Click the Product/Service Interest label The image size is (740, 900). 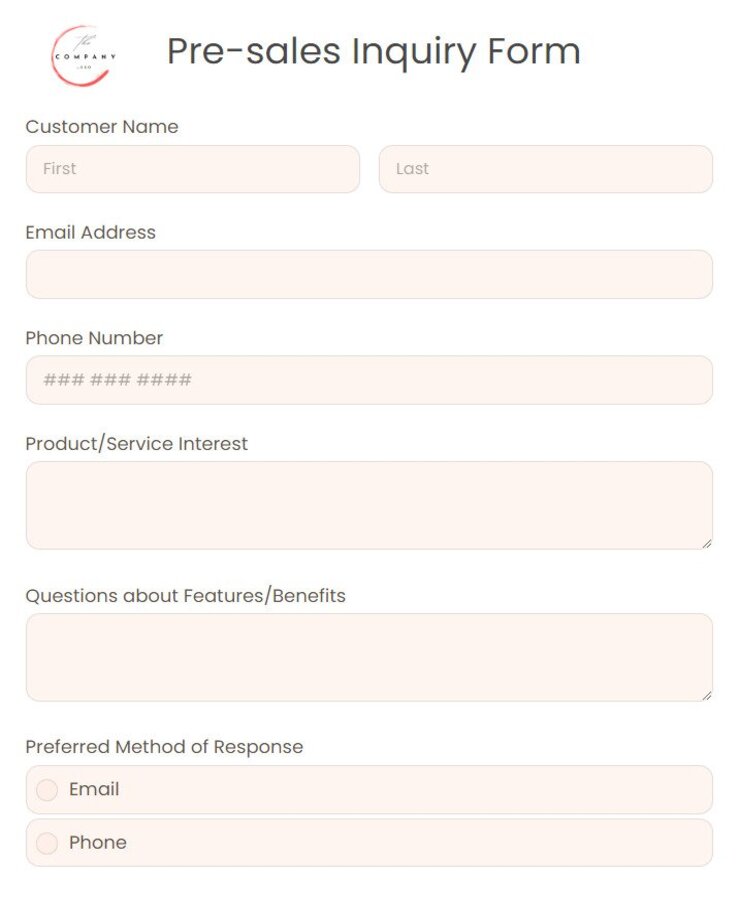137,443
